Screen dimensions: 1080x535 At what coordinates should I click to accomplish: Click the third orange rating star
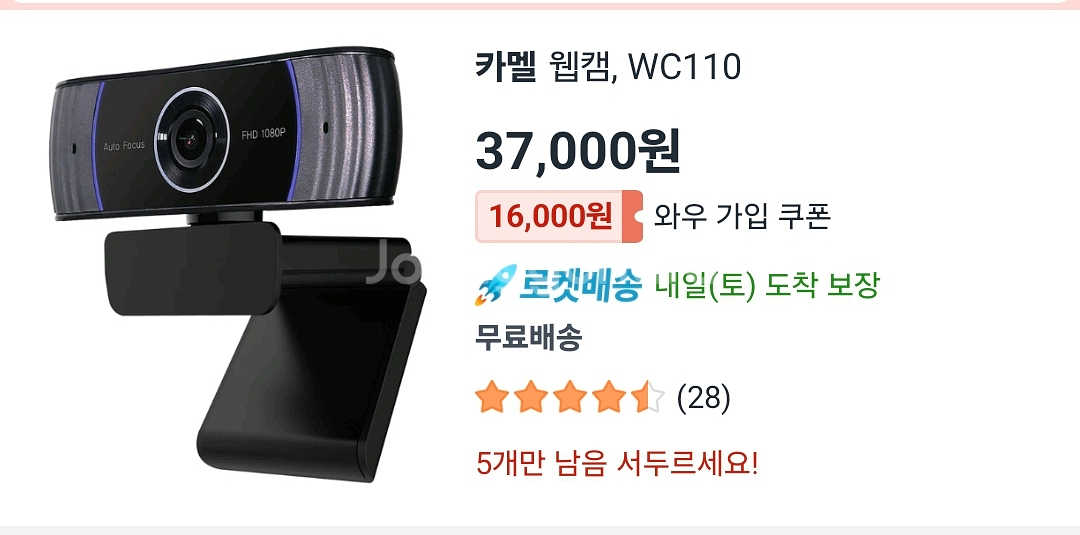[x=571, y=398]
